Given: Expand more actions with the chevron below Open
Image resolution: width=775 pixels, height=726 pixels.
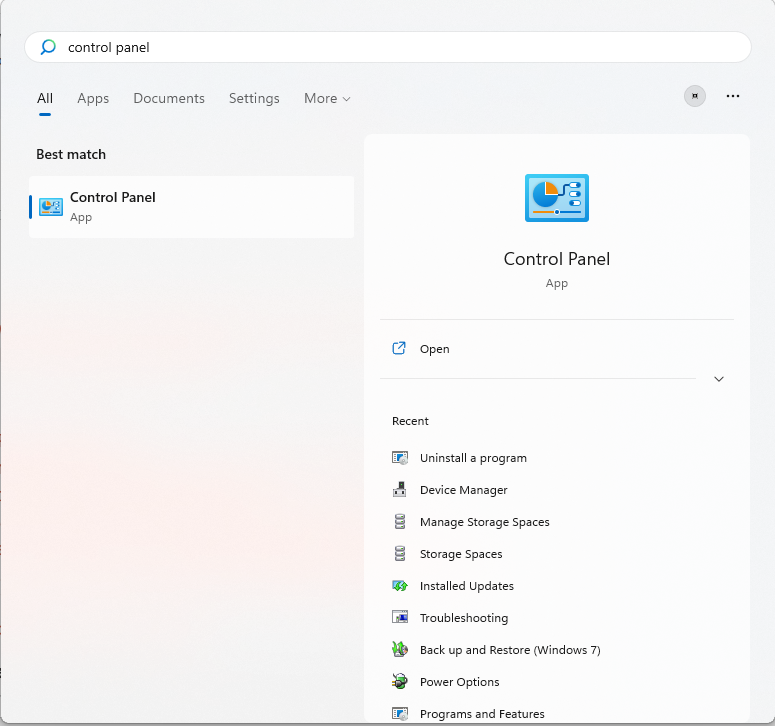Looking at the screenshot, I should (719, 379).
